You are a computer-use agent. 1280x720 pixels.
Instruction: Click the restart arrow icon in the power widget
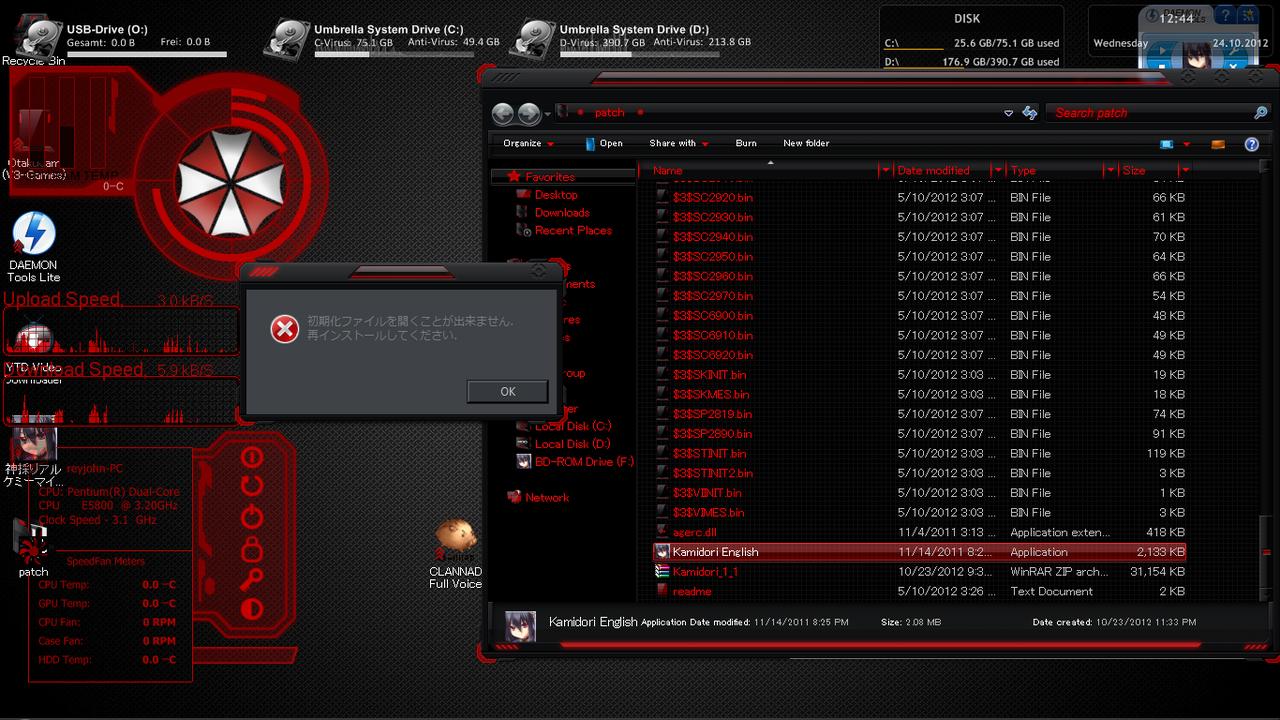pos(251,487)
